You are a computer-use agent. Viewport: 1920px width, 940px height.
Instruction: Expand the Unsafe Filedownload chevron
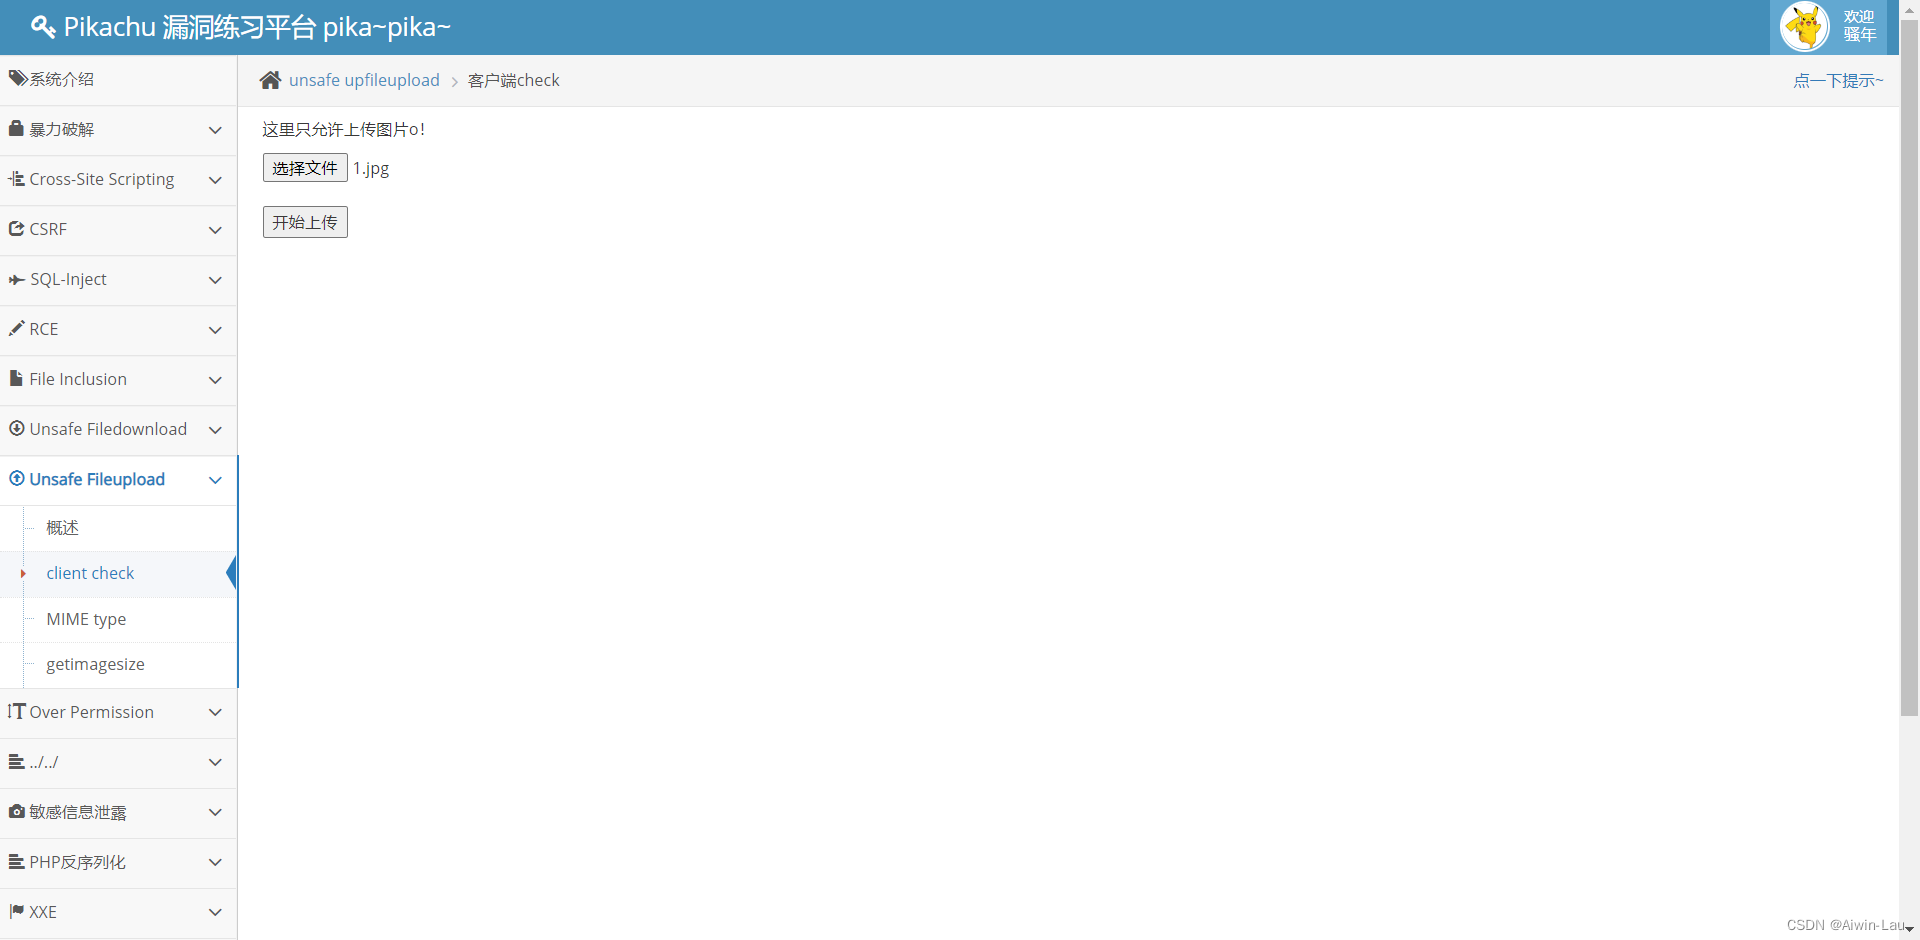point(215,430)
